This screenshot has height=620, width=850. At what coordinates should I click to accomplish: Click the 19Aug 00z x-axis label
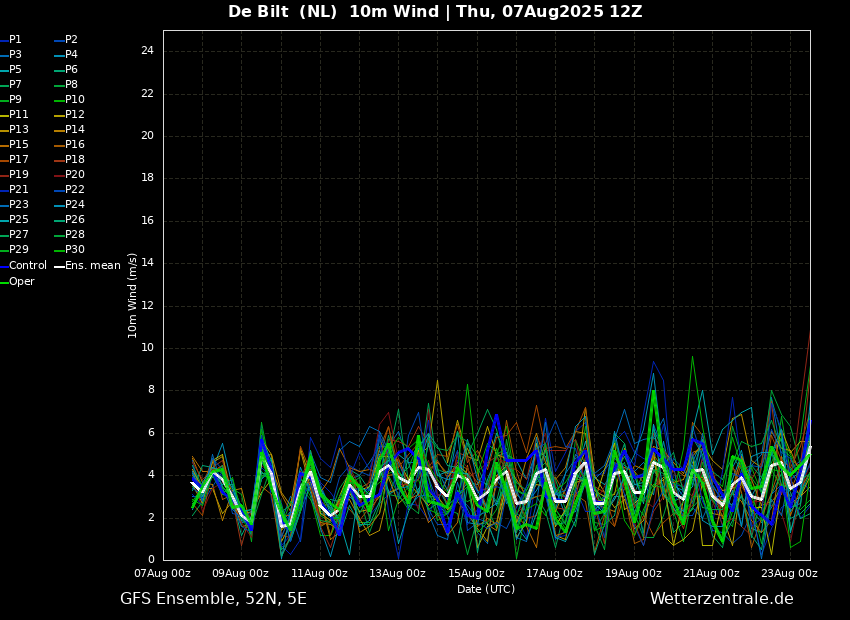pyautogui.click(x=633, y=573)
